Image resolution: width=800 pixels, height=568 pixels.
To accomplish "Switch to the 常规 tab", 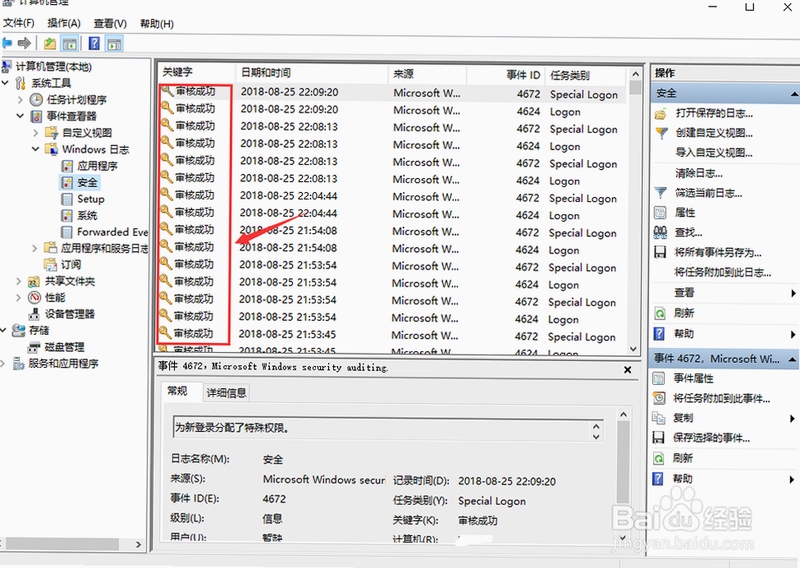I will click(x=177, y=391).
